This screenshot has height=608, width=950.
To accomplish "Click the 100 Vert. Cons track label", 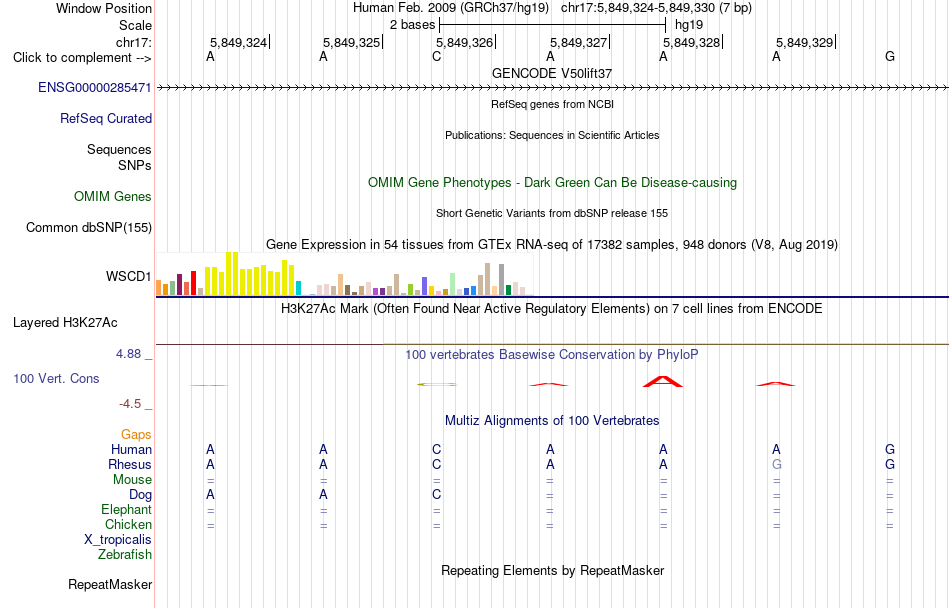I will click(56, 378).
